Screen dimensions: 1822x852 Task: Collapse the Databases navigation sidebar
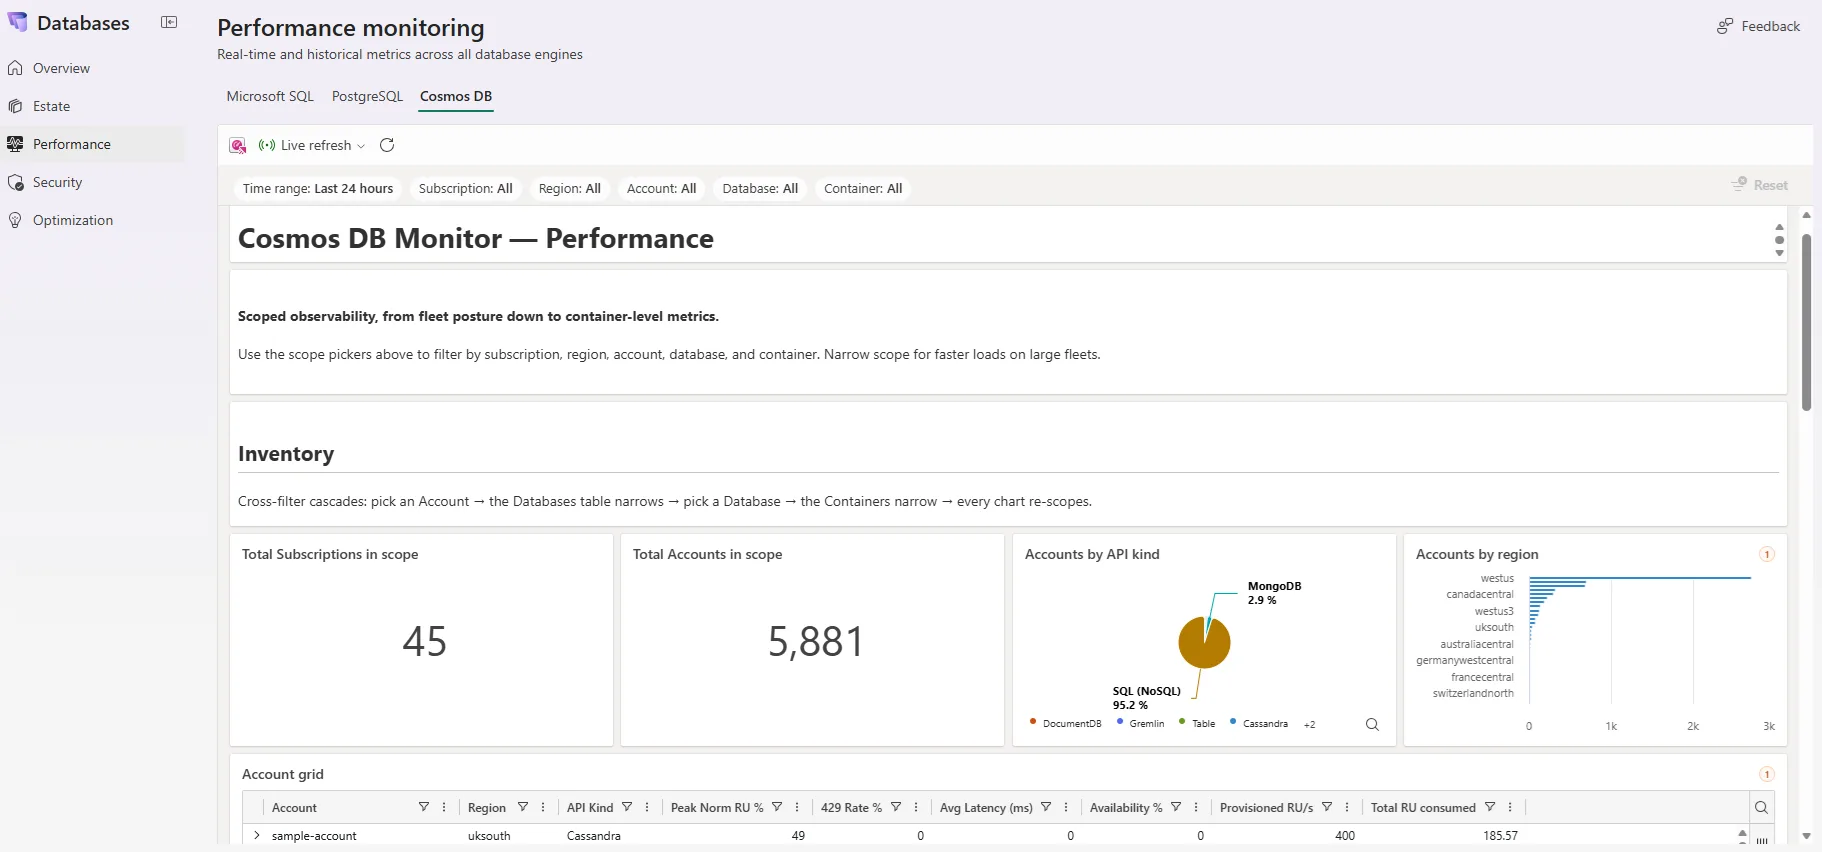coord(169,23)
